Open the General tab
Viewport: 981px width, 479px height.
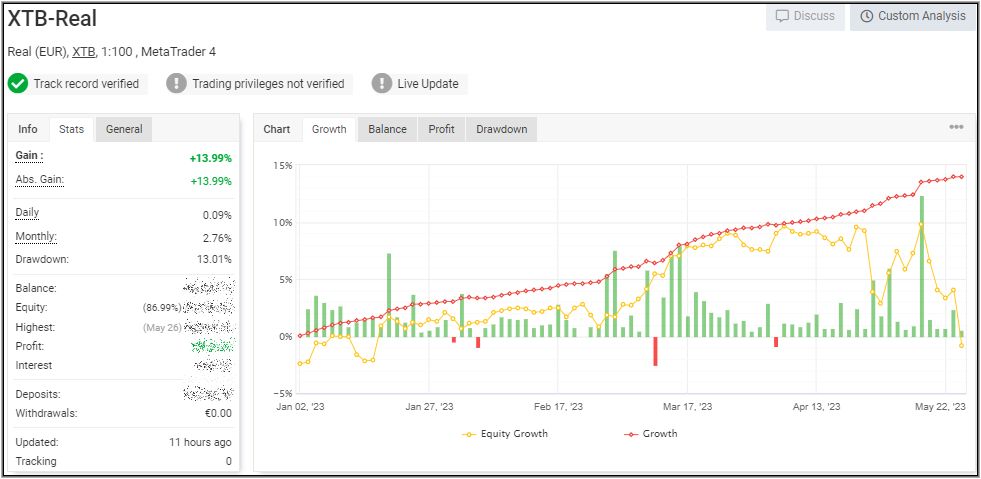pos(124,129)
